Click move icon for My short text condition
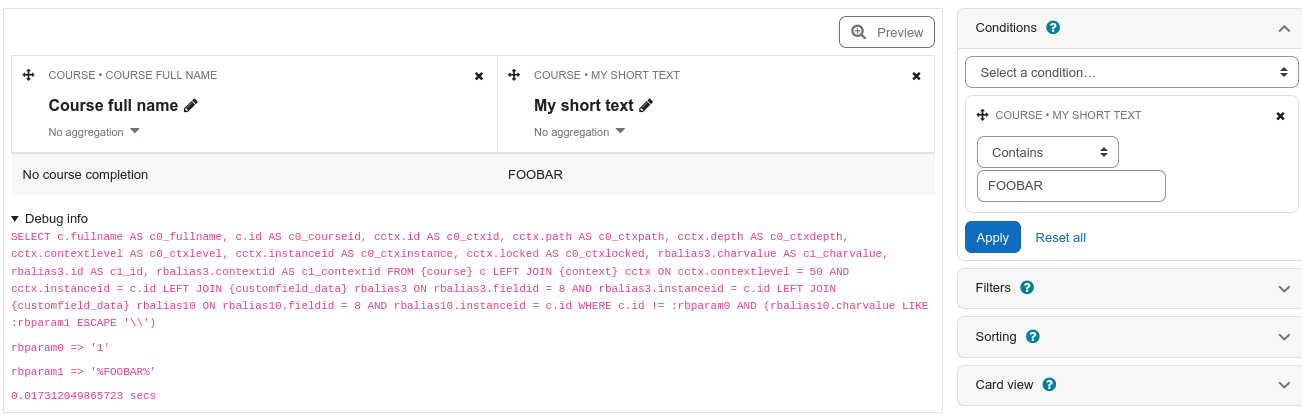The height and width of the screenshot is (416, 1302). [x=983, y=115]
